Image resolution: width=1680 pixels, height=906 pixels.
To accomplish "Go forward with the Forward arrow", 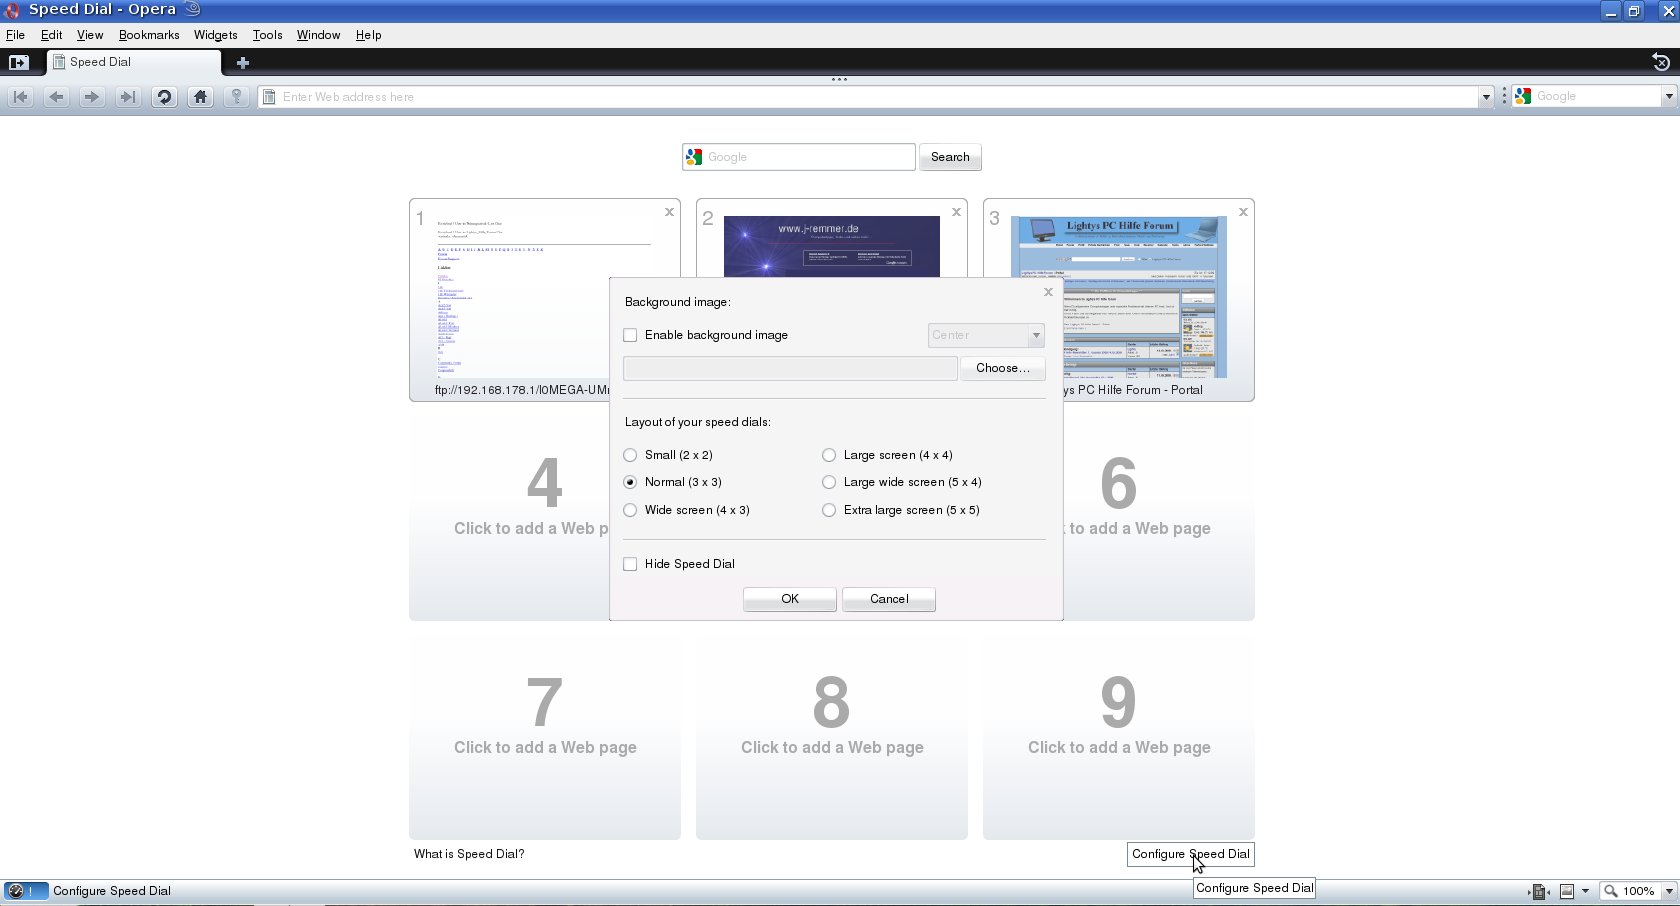I will click(x=92, y=97).
